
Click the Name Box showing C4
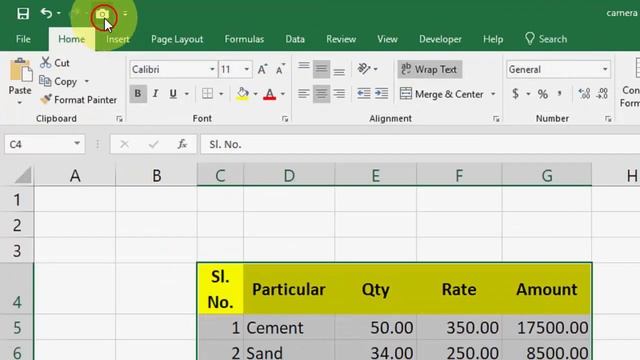coord(44,144)
